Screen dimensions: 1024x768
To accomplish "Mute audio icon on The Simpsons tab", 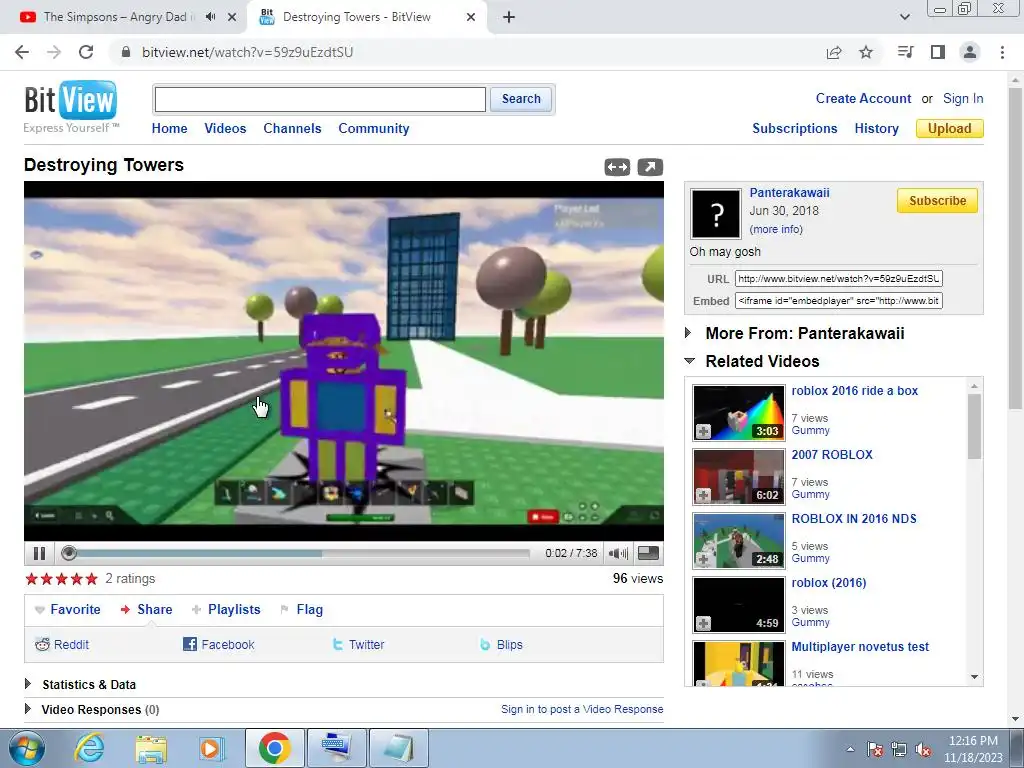I will [210, 17].
